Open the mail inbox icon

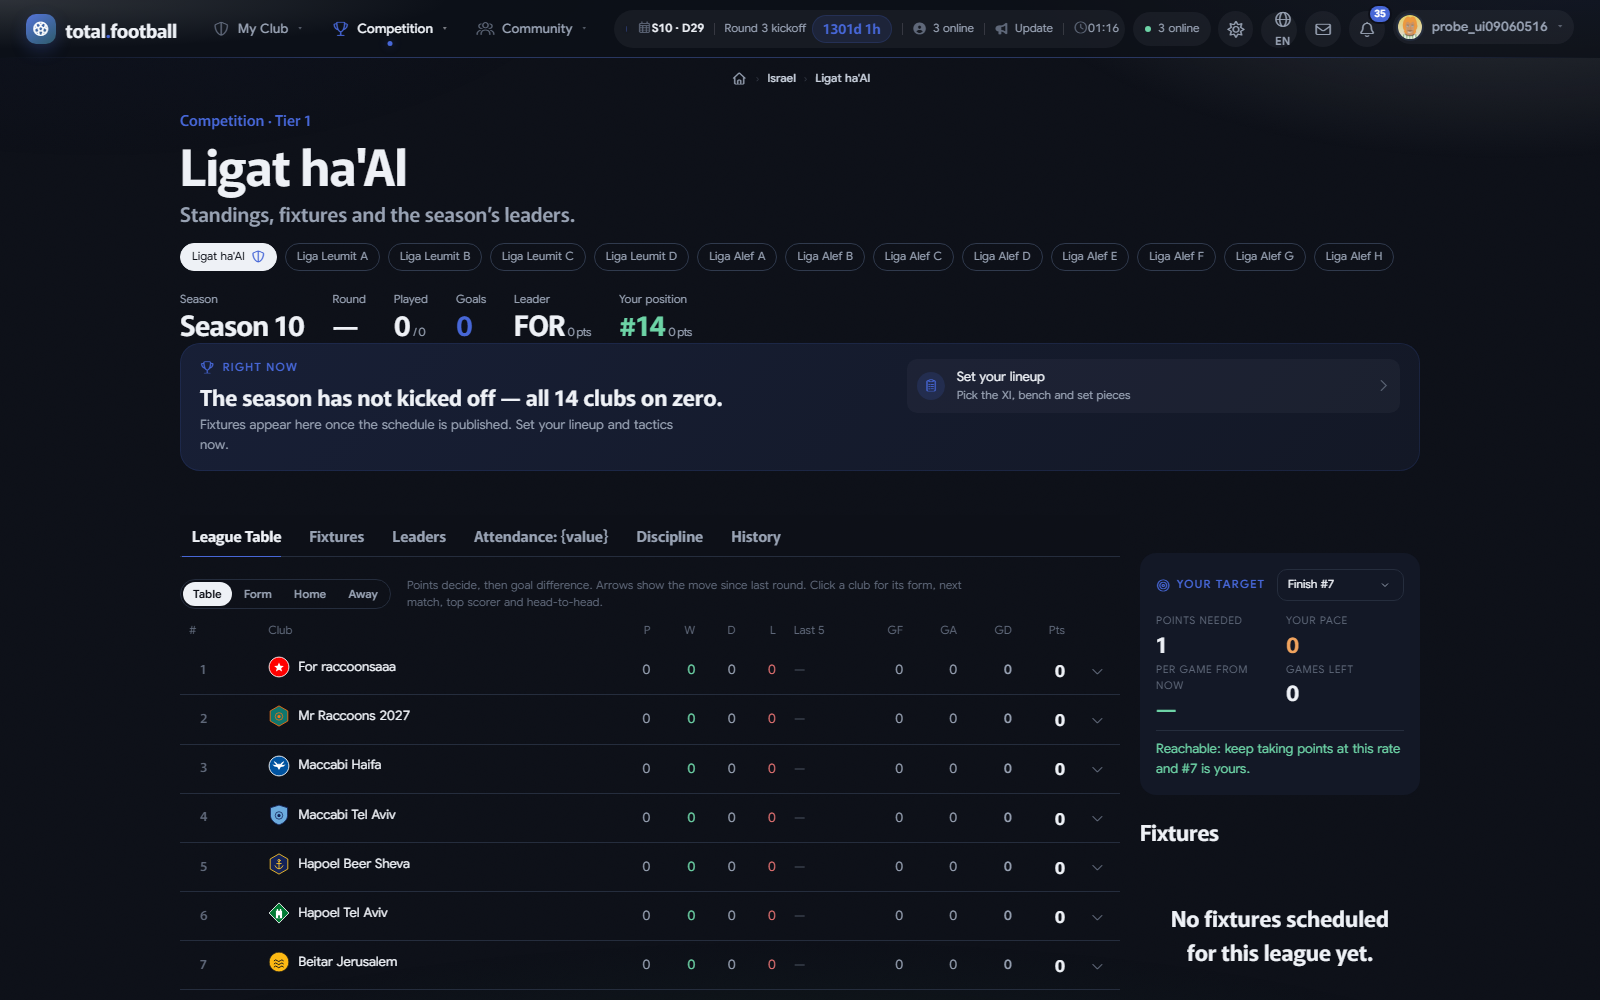click(1323, 29)
